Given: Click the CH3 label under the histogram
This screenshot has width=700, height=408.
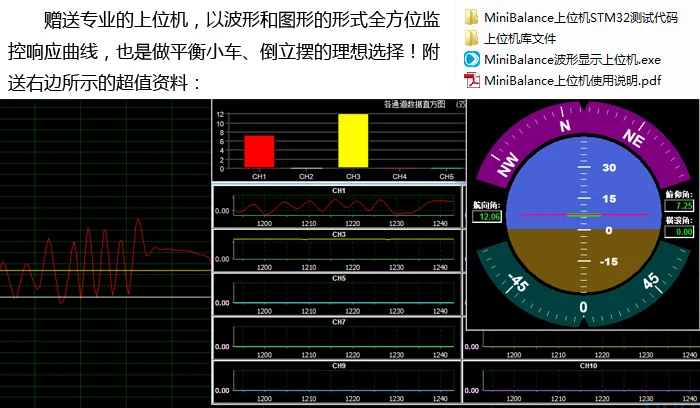Looking at the screenshot, I should (353, 176).
